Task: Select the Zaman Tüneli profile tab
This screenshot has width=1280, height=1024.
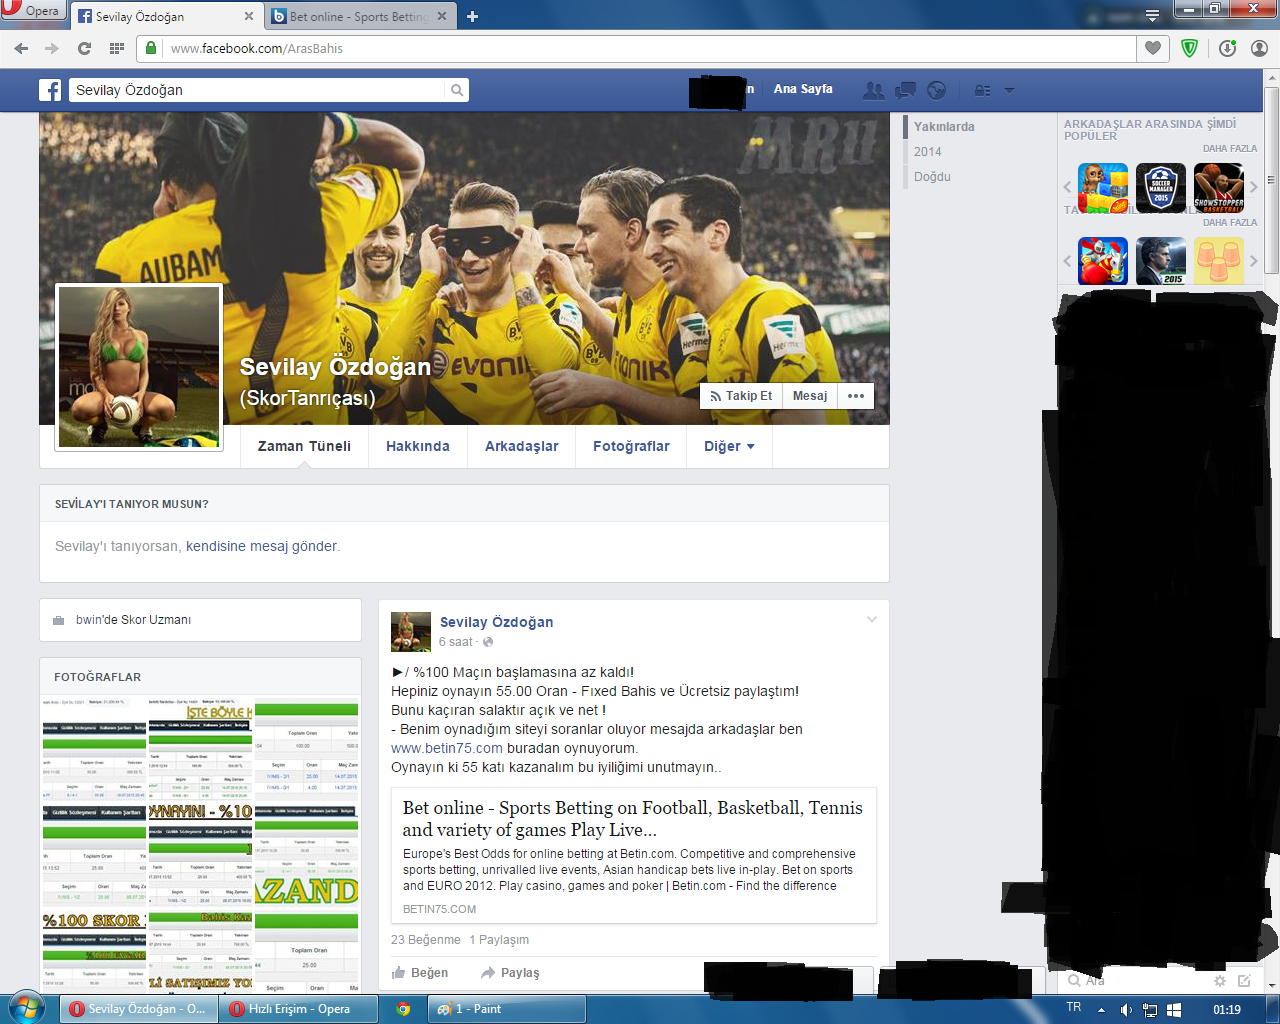Action: (304, 447)
